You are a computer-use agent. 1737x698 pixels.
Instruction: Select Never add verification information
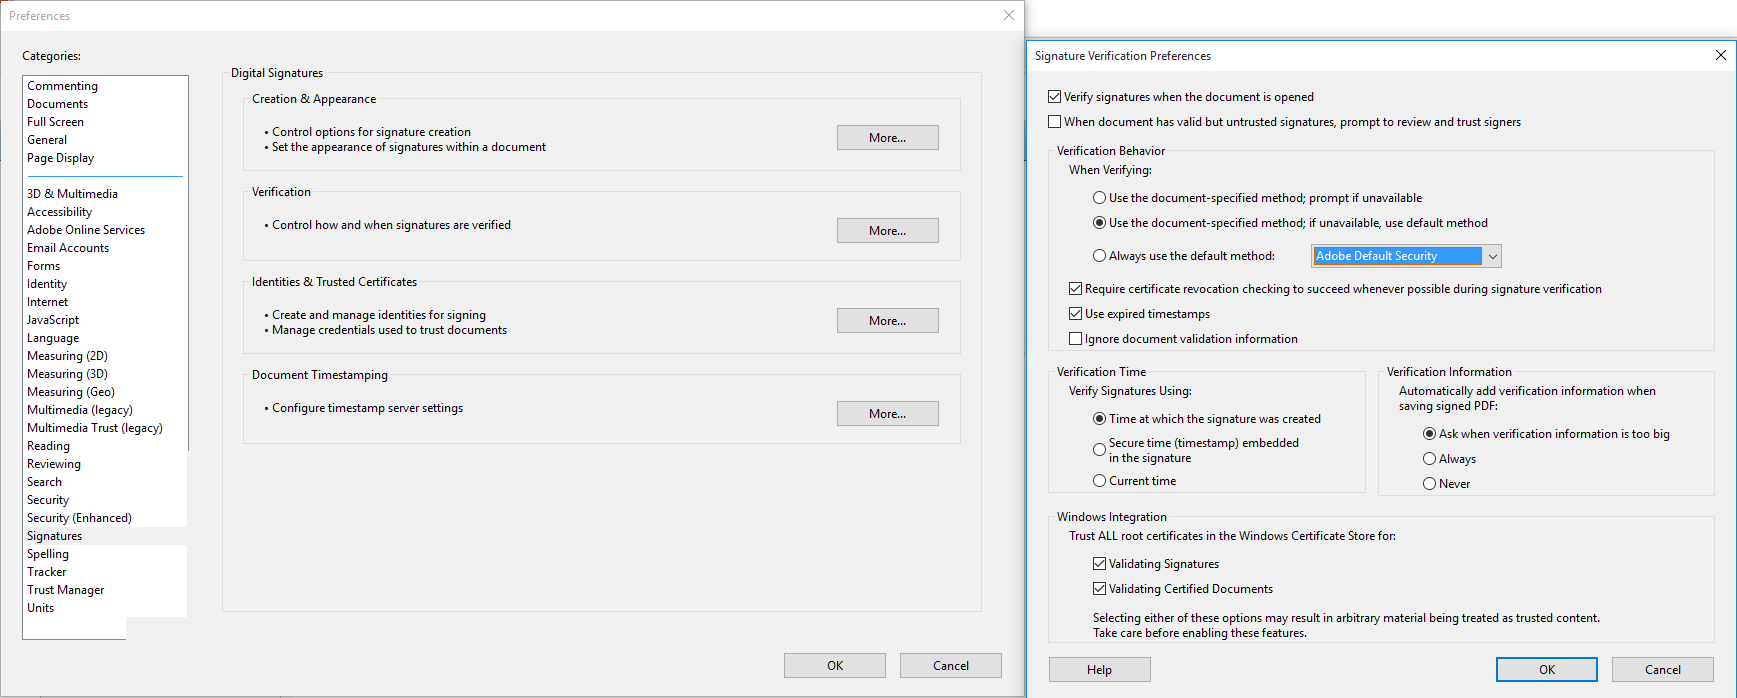[x=1430, y=484]
